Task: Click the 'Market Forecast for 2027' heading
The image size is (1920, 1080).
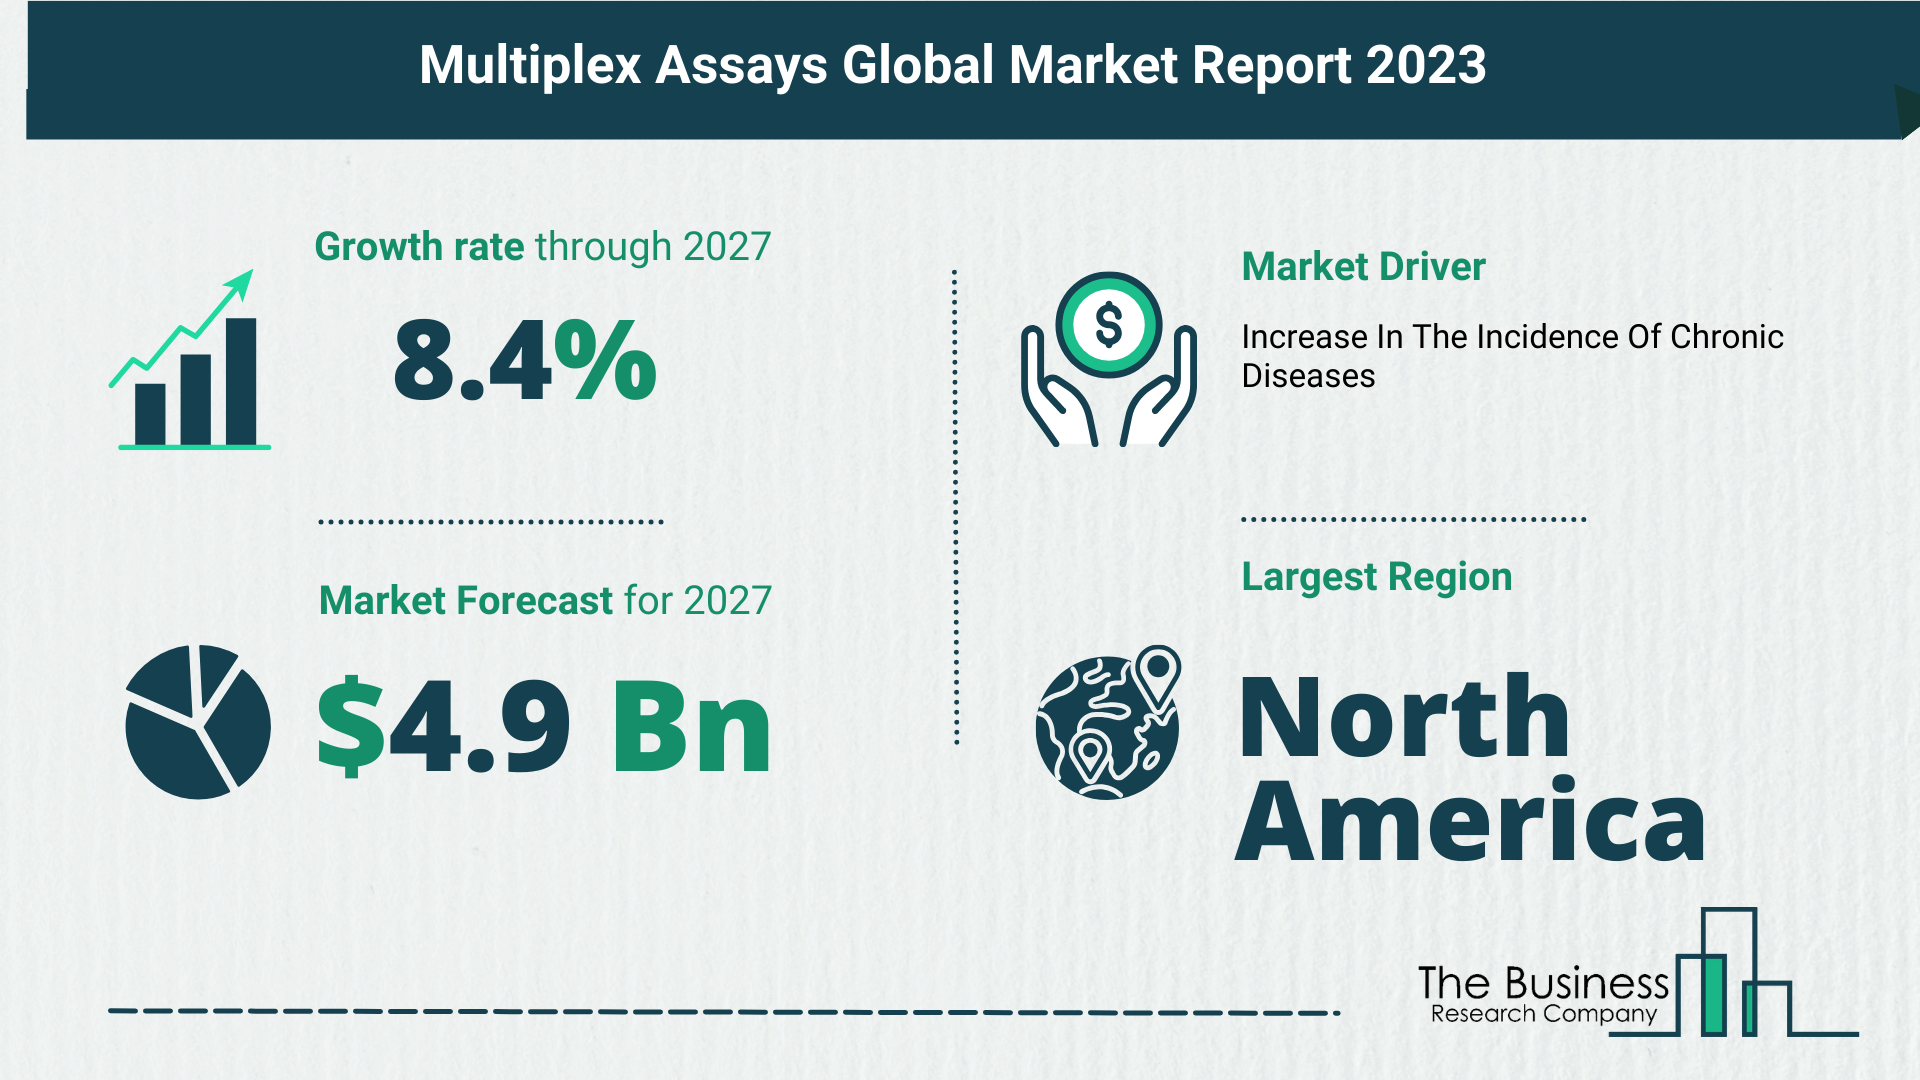Action: point(545,601)
